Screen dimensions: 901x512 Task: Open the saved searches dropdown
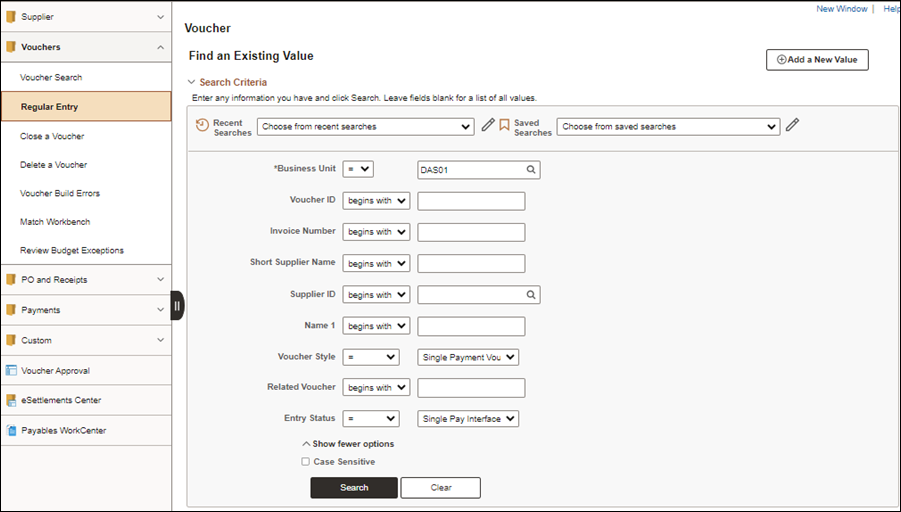coord(668,127)
